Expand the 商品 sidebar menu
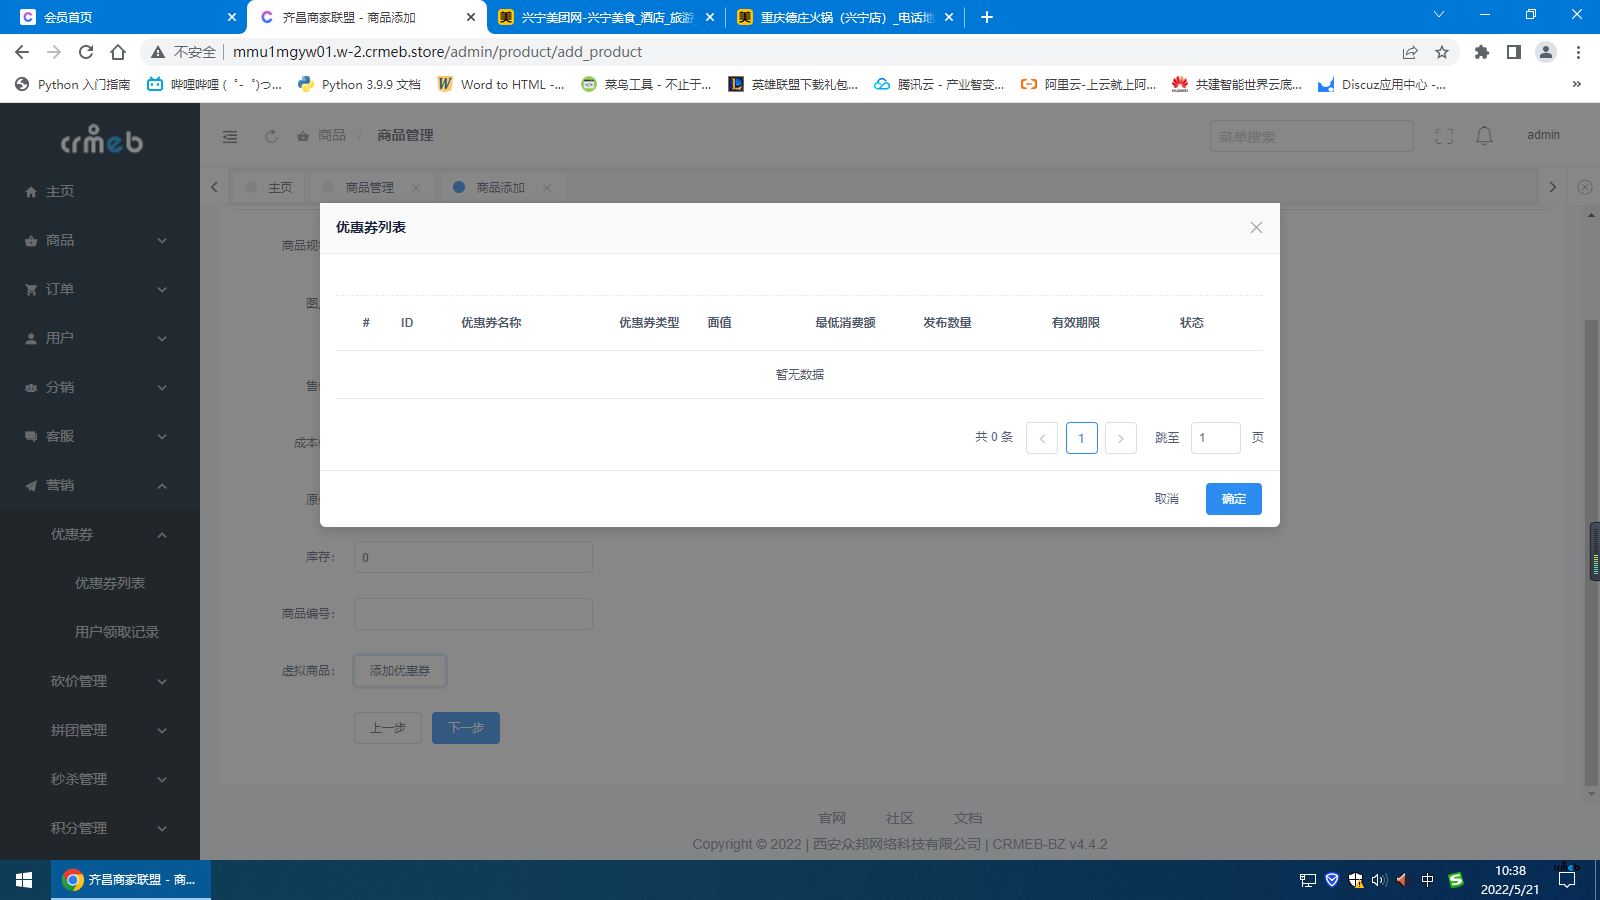Viewport: 1600px width, 900px height. click(100, 240)
